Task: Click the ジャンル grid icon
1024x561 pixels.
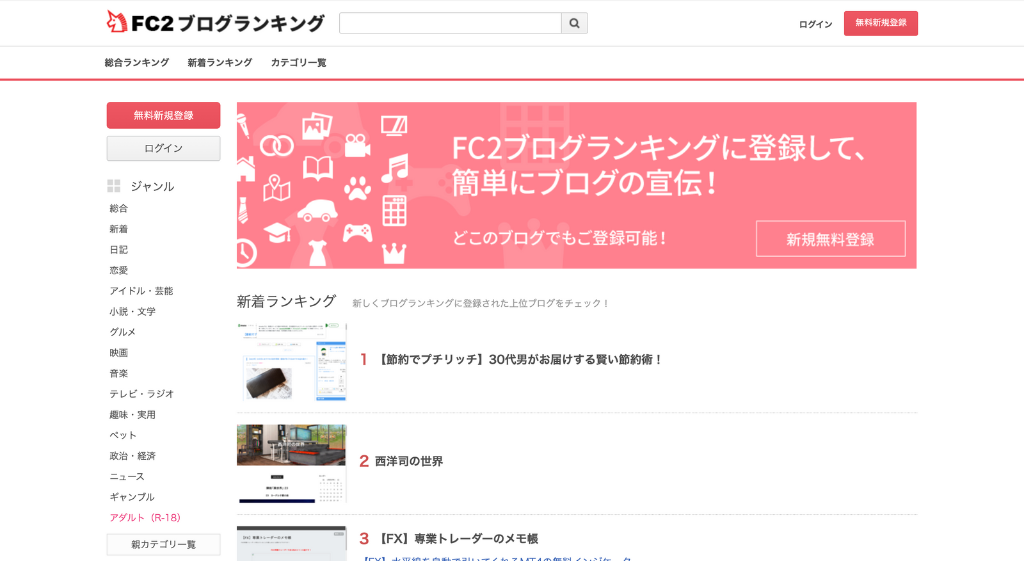Action: (x=114, y=186)
